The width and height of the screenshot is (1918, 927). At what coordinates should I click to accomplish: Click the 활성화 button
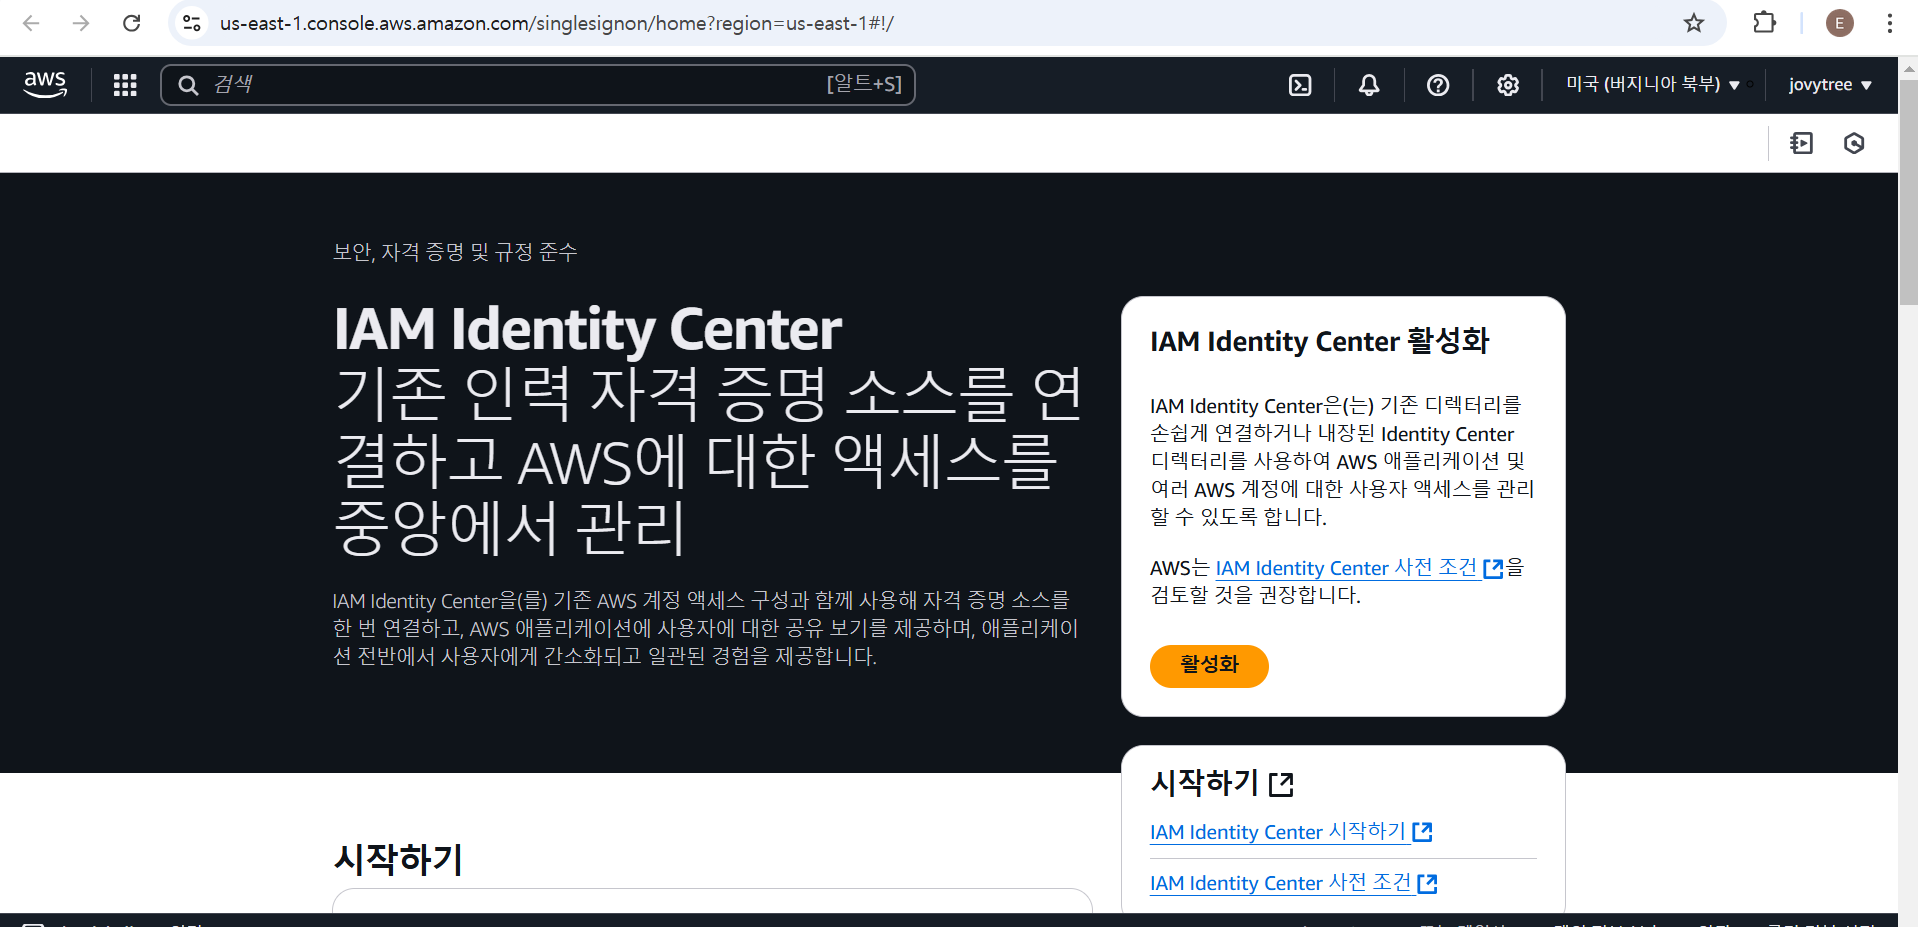coord(1209,666)
